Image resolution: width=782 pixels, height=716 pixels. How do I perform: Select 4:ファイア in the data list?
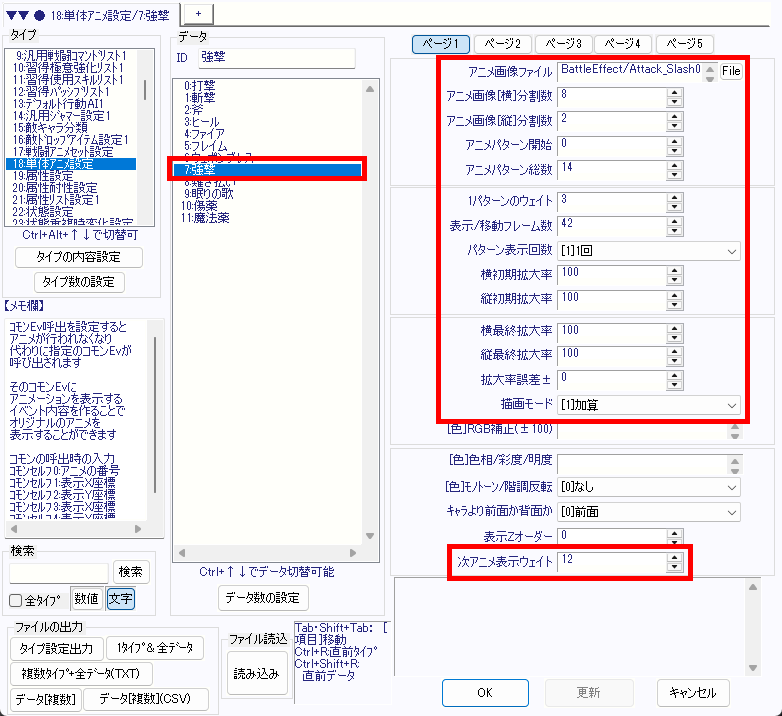coord(205,133)
